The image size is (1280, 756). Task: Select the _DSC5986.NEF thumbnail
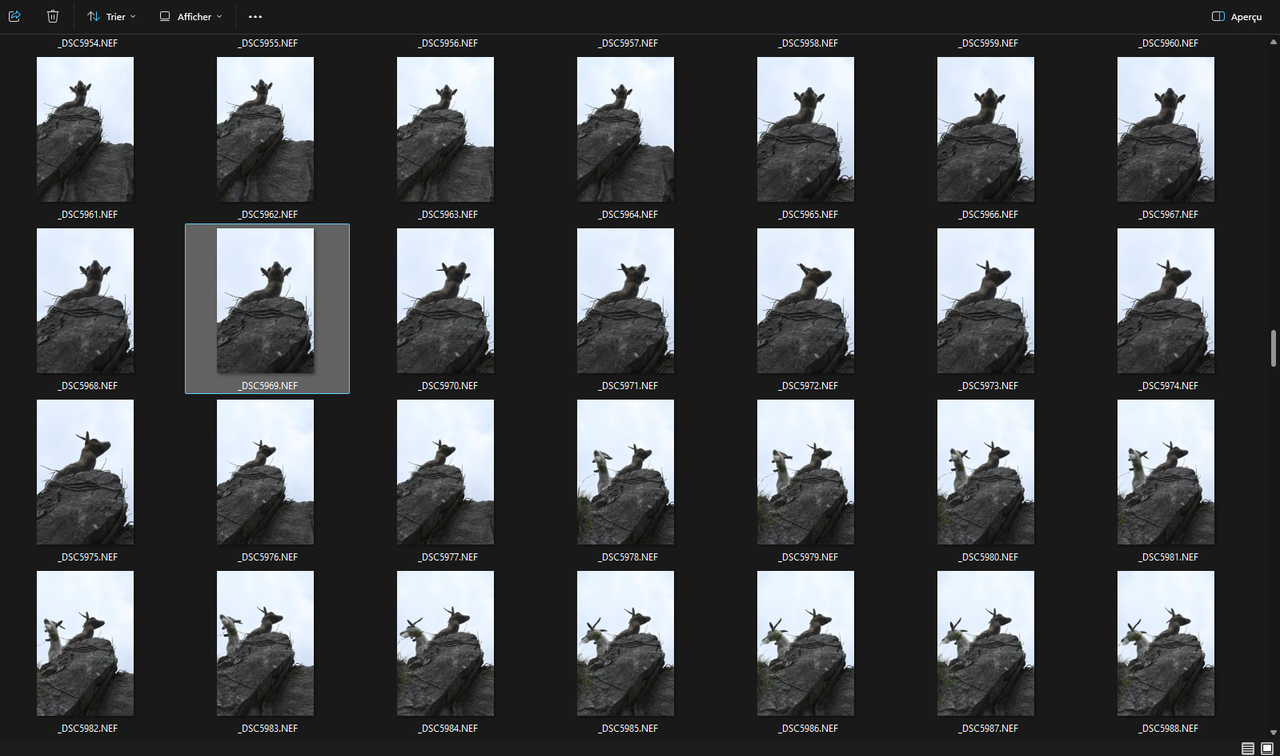(805, 643)
